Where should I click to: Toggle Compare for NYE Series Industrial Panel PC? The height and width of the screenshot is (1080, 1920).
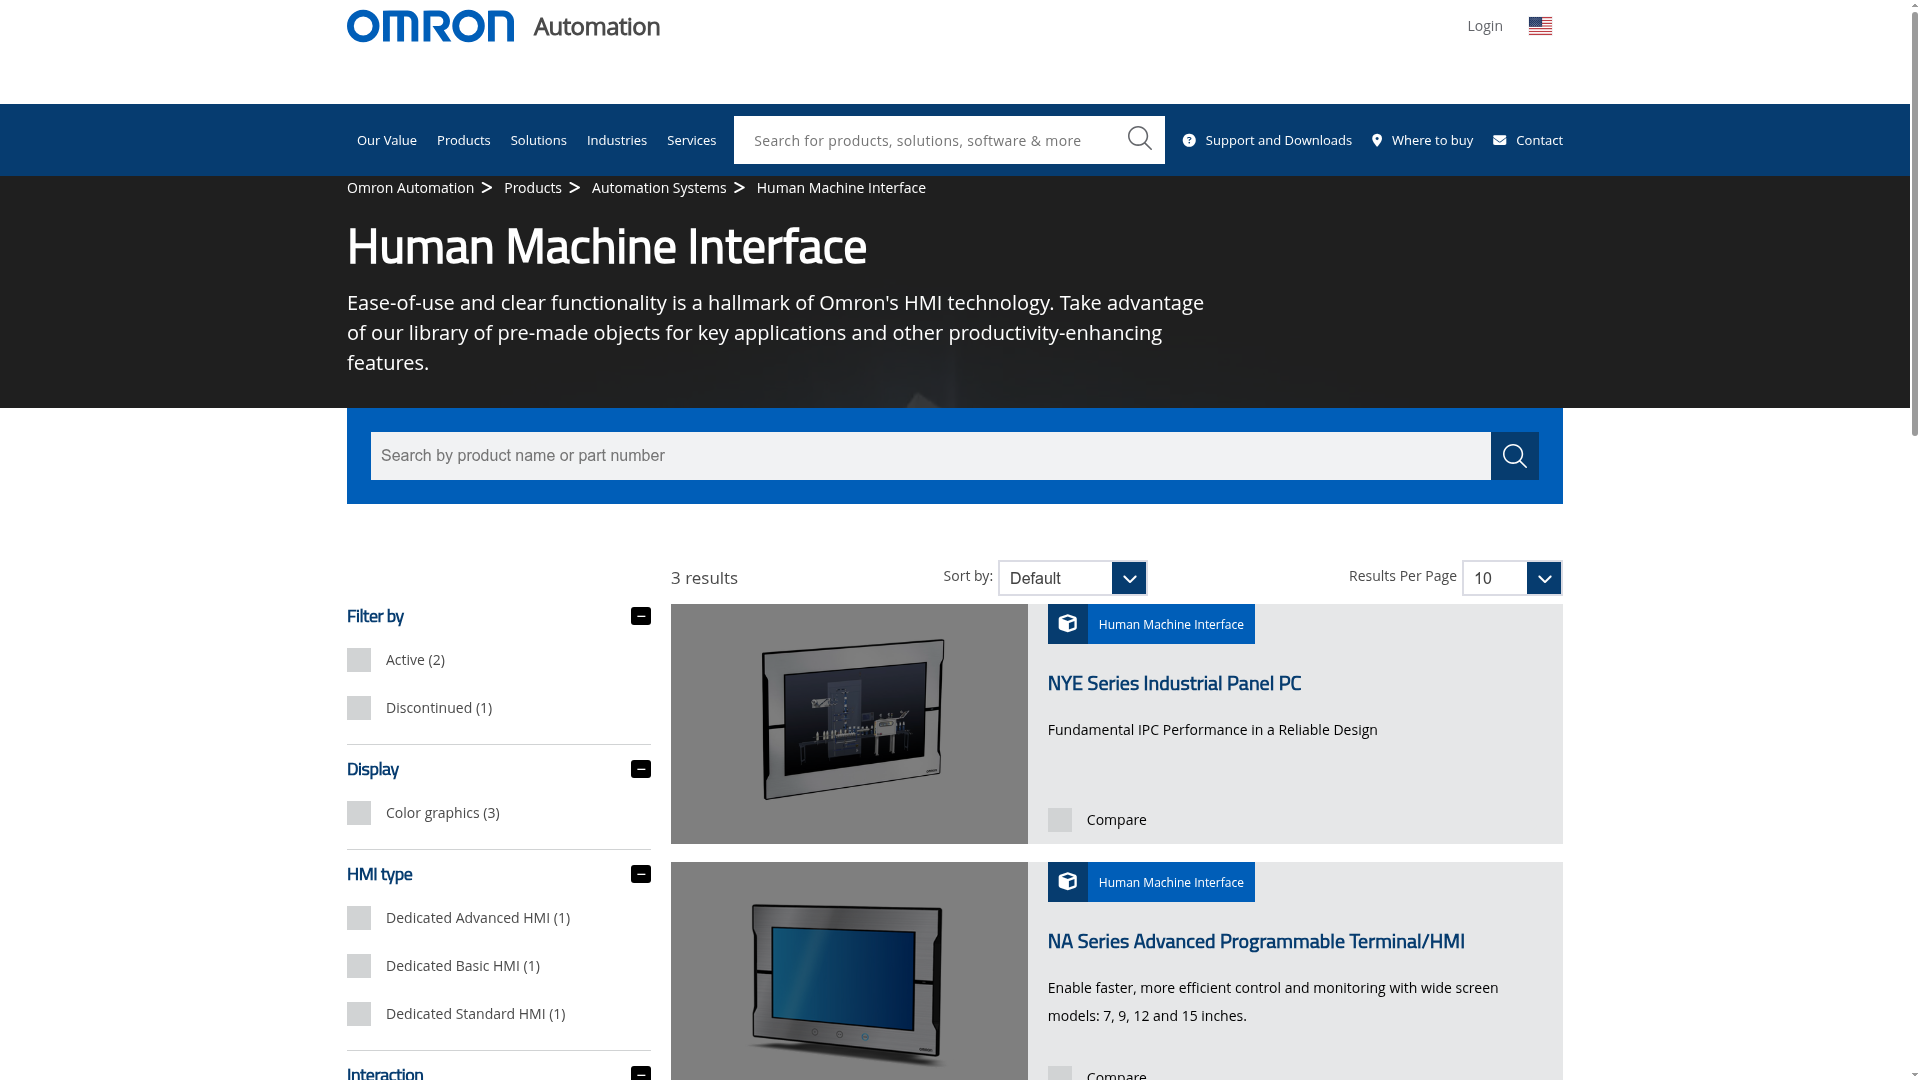pos(1060,820)
